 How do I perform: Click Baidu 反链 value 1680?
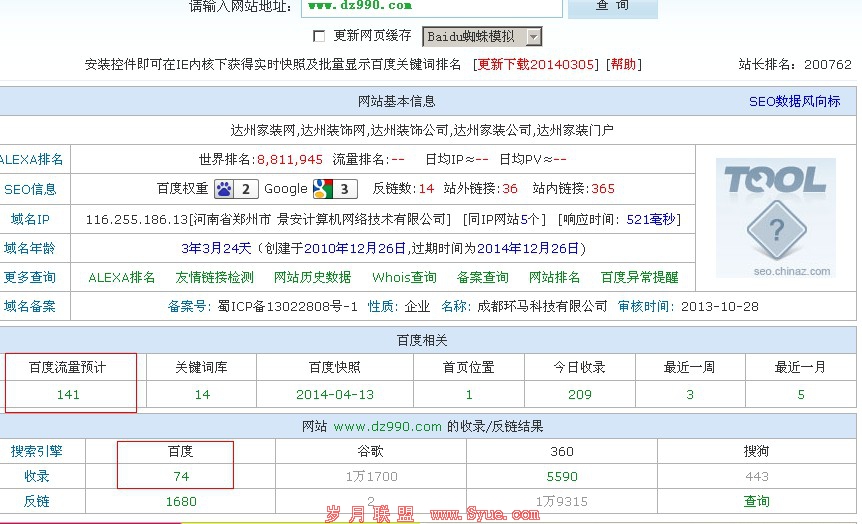(x=181, y=502)
